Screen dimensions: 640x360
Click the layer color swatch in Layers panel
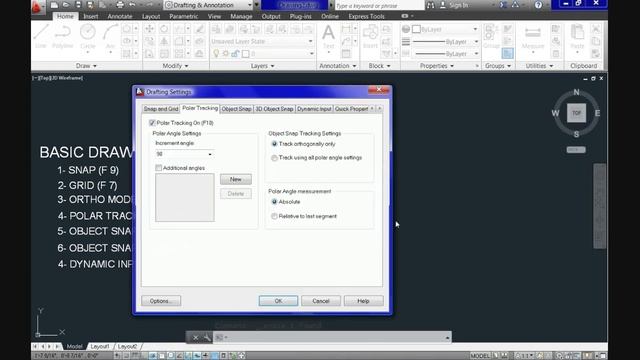click(x=245, y=53)
